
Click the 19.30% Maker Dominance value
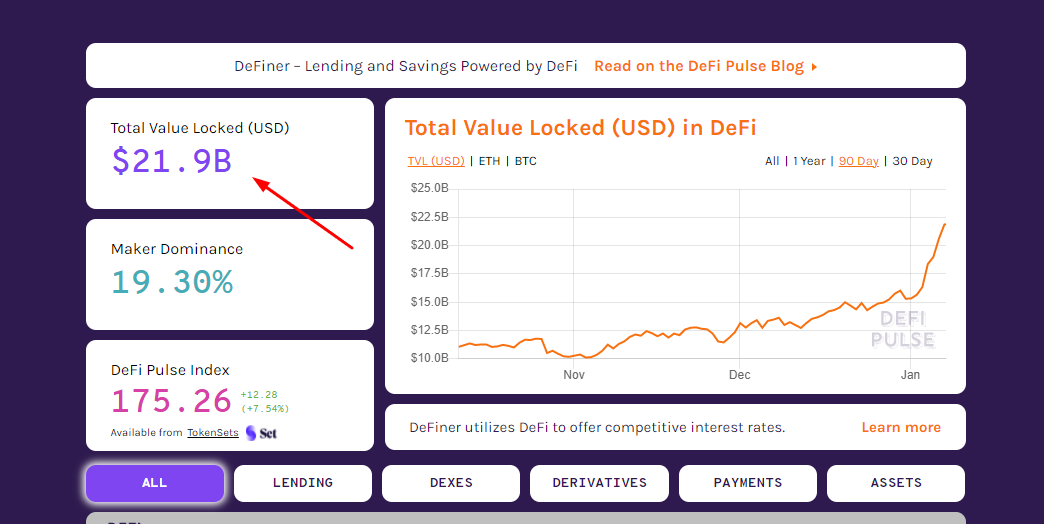click(x=172, y=282)
